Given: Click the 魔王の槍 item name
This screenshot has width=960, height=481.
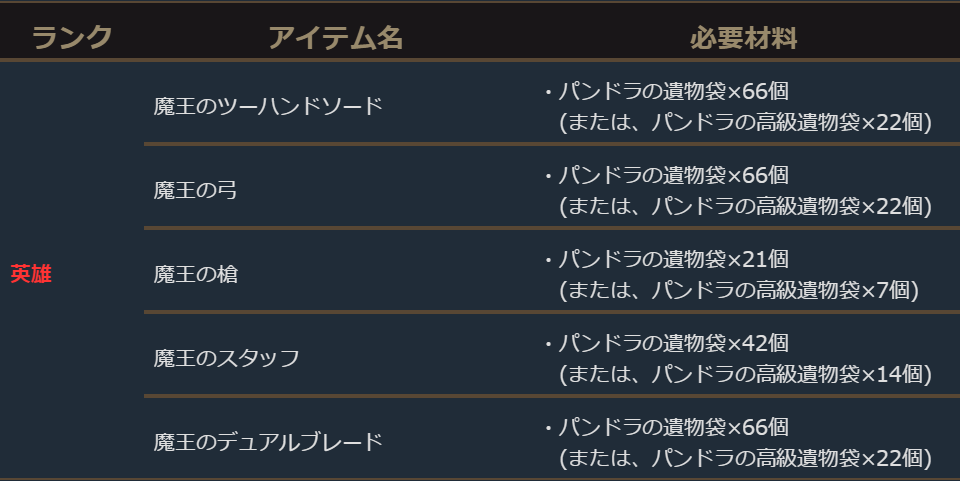Looking at the screenshot, I should coord(196,274).
